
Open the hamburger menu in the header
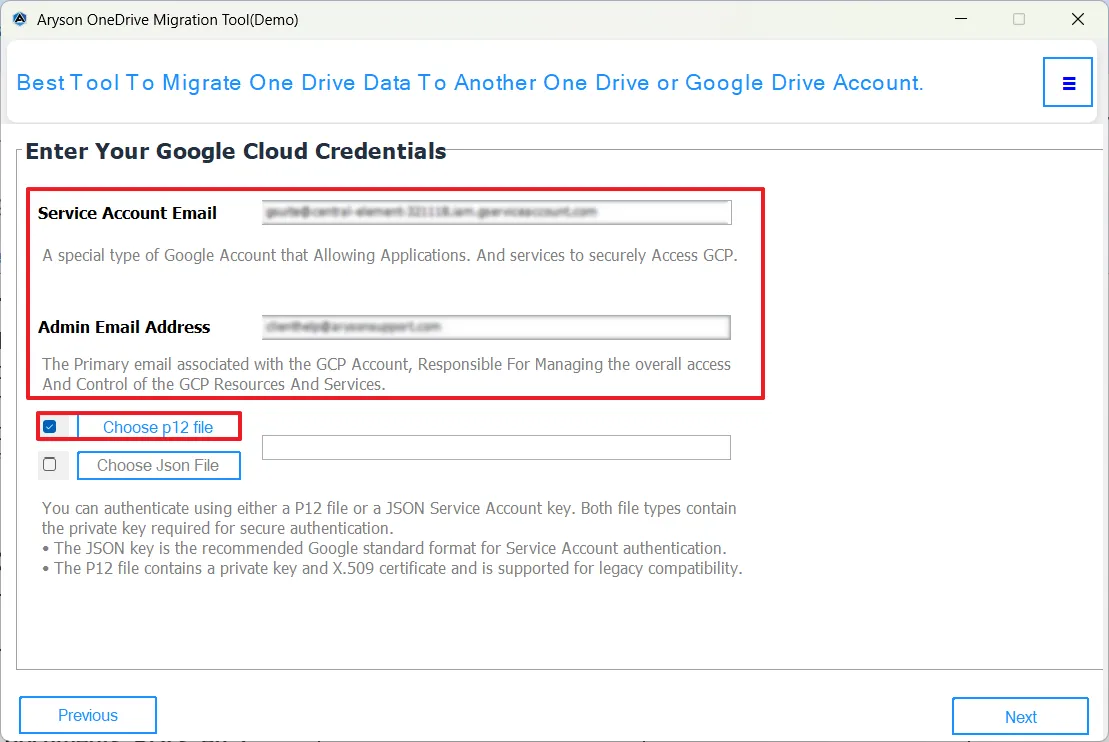[1068, 83]
